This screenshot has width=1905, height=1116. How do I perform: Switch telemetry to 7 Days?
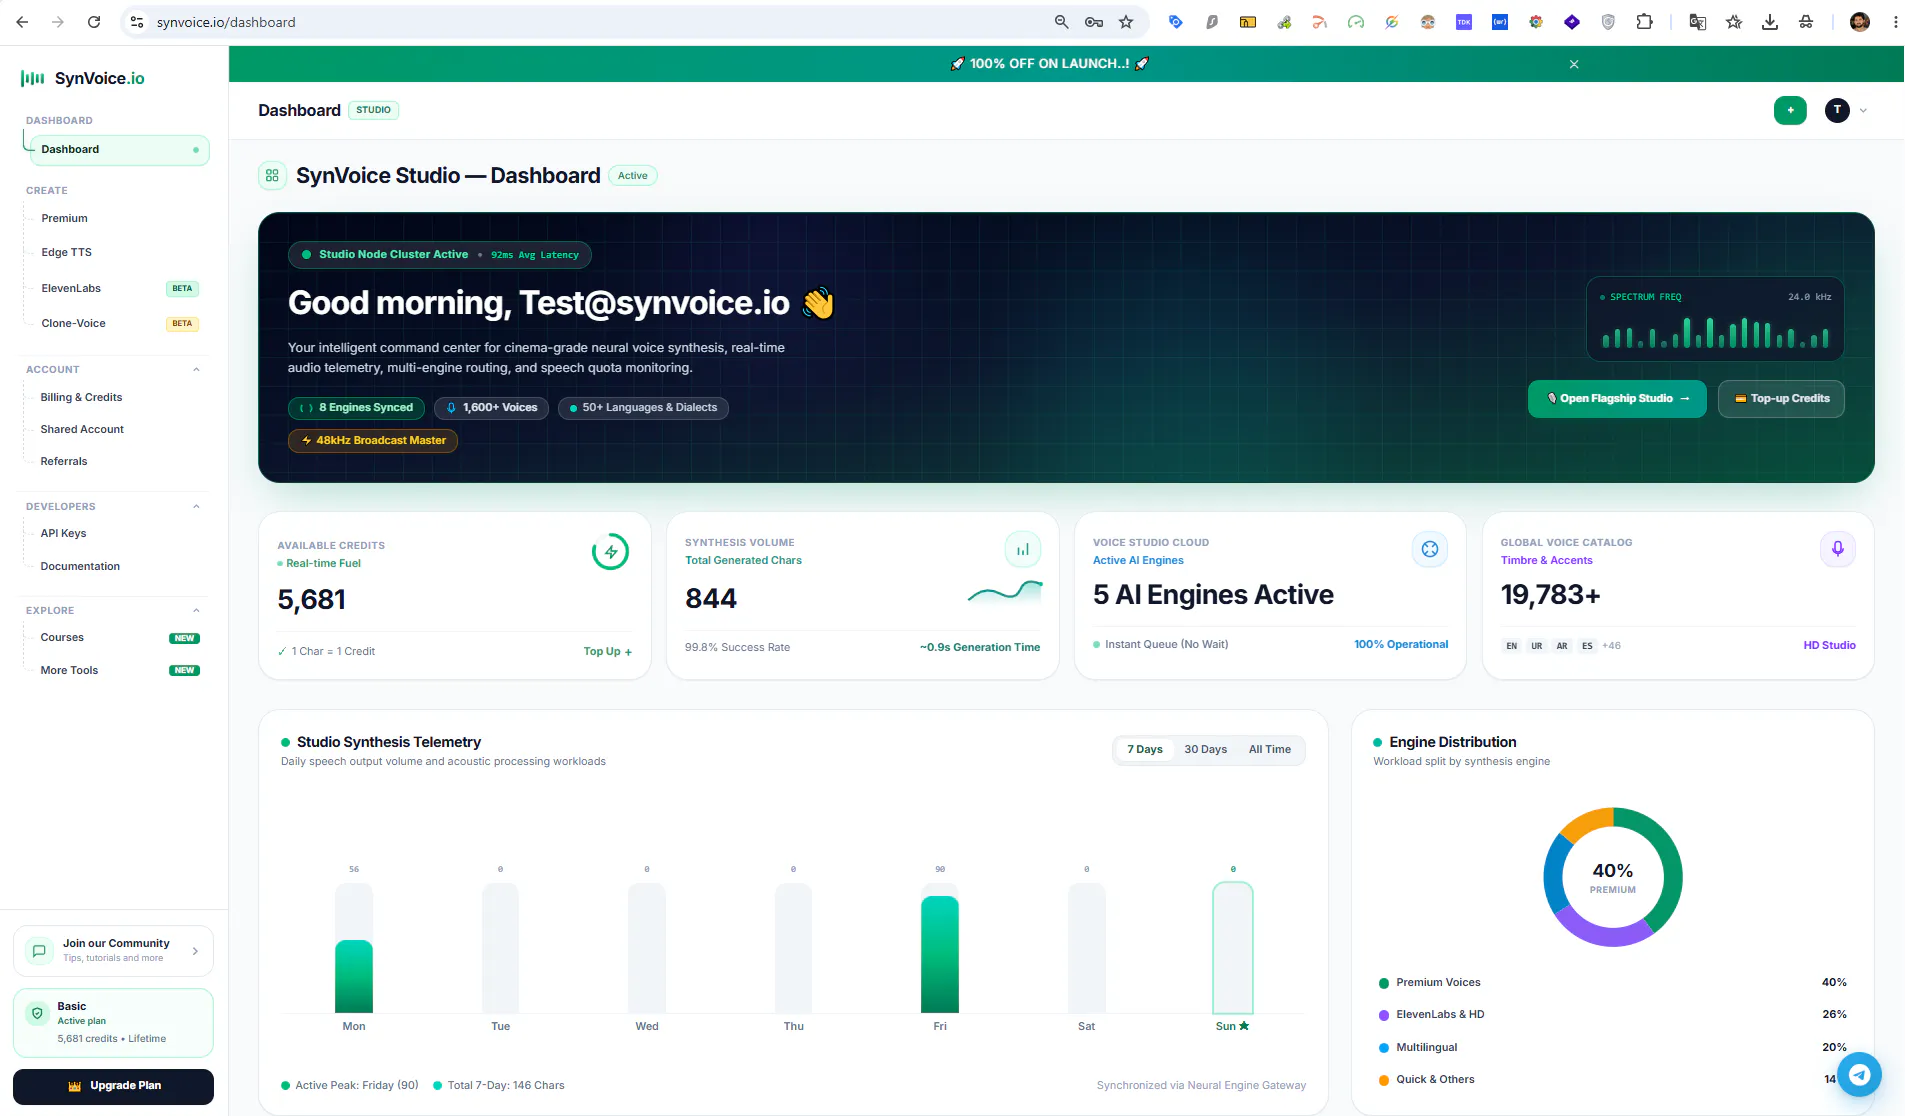tap(1145, 749)
